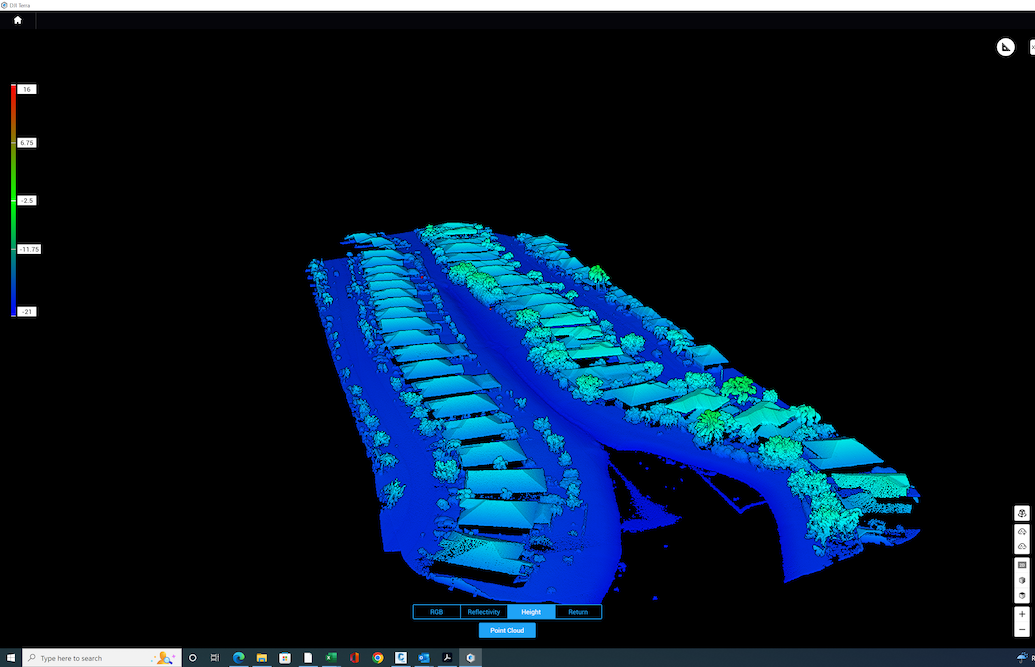1035x667 pixels.
Task: Click the Point Cloud button
Action: (507, 630)
